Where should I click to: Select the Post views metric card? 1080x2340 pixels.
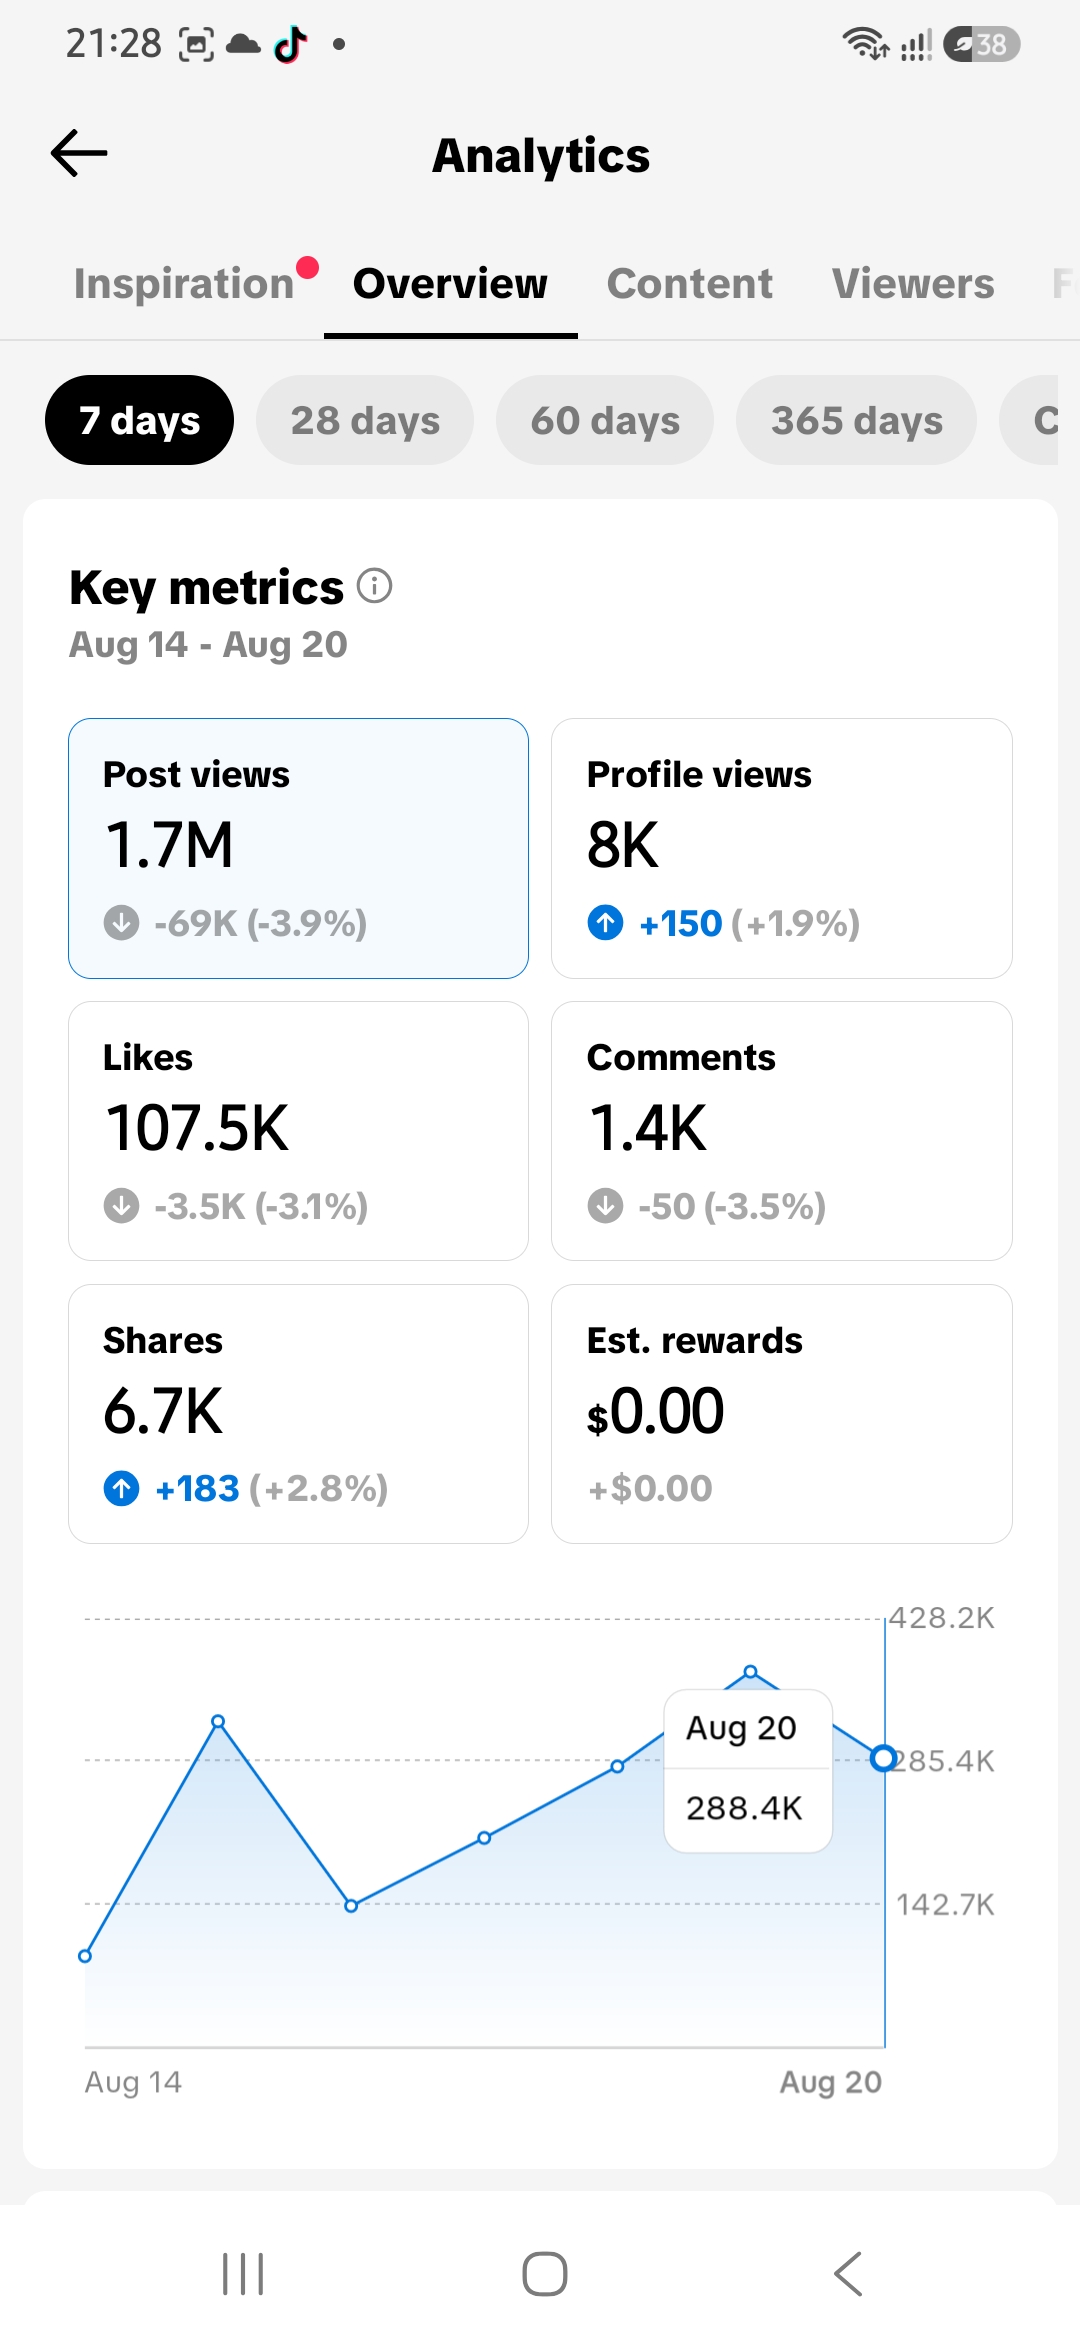[x=298, y=848]
